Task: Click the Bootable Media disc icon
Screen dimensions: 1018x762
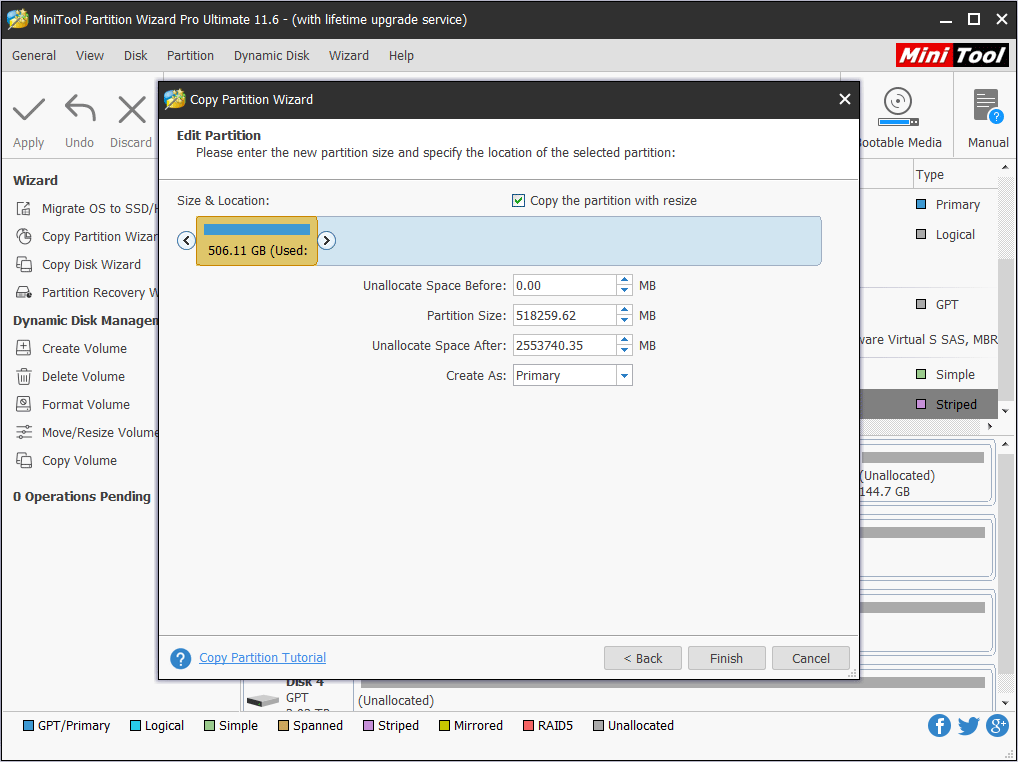Action: click(897, 104)
